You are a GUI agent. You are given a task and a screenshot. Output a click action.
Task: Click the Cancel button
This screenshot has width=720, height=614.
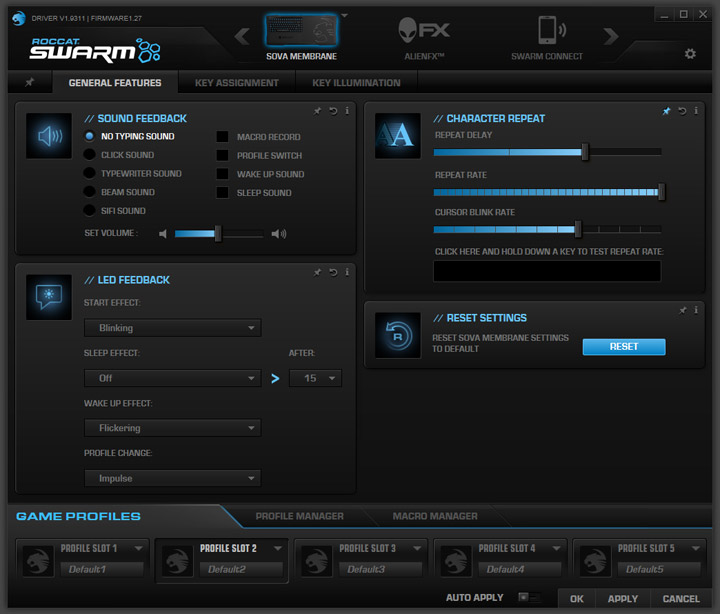pyautogui.click(x=681, y=599)
